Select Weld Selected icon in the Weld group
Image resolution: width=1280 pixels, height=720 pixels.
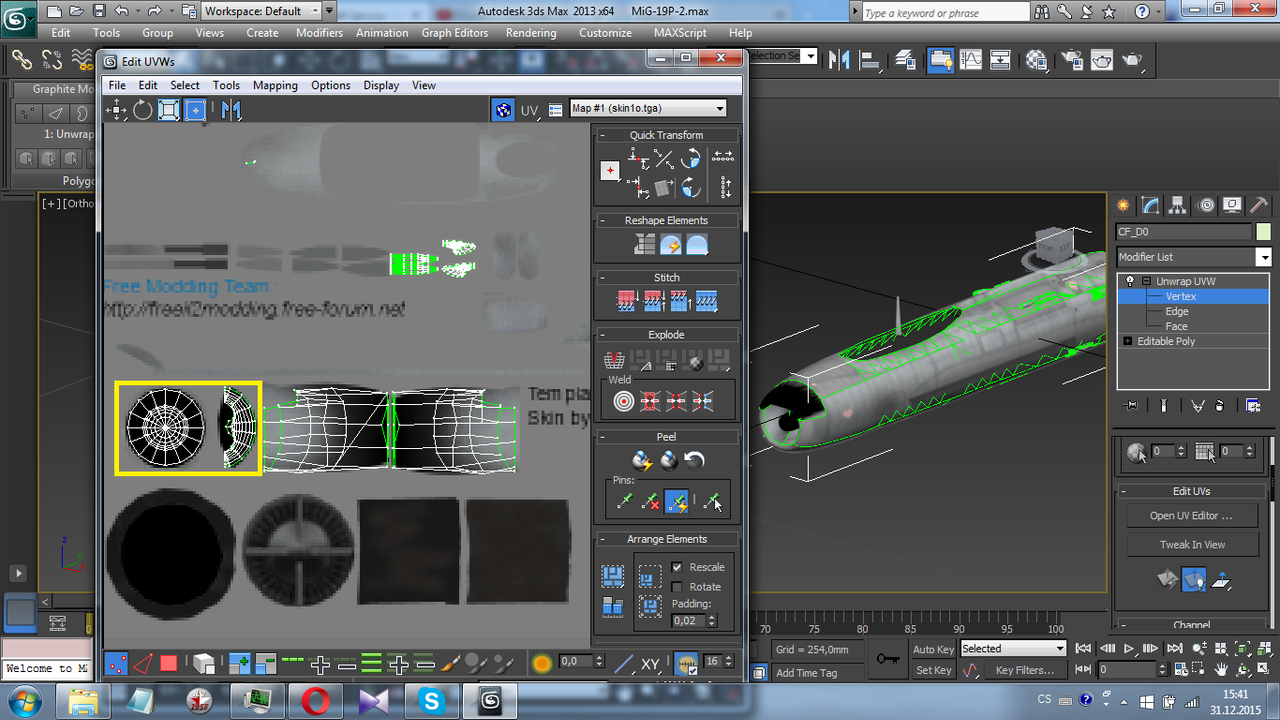pos(648,398)
